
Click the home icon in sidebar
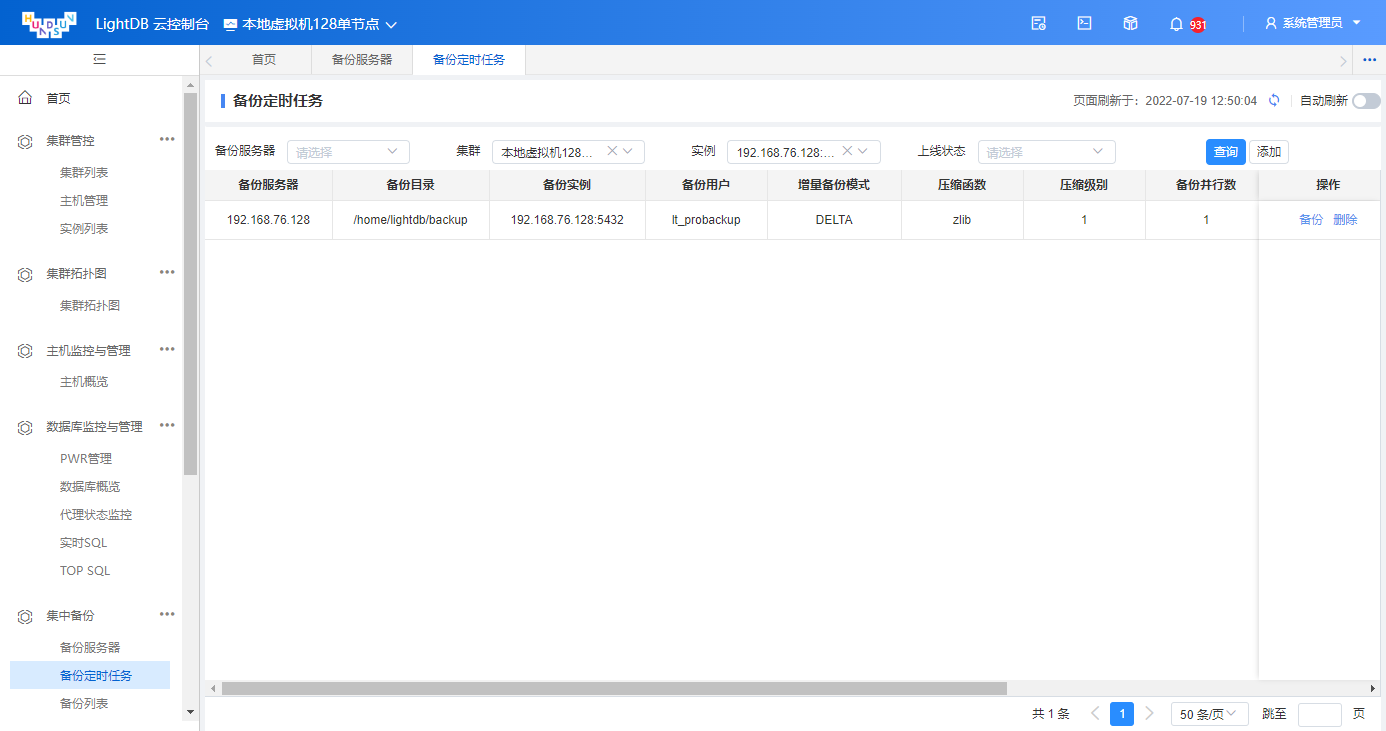(x=25, y=98)
